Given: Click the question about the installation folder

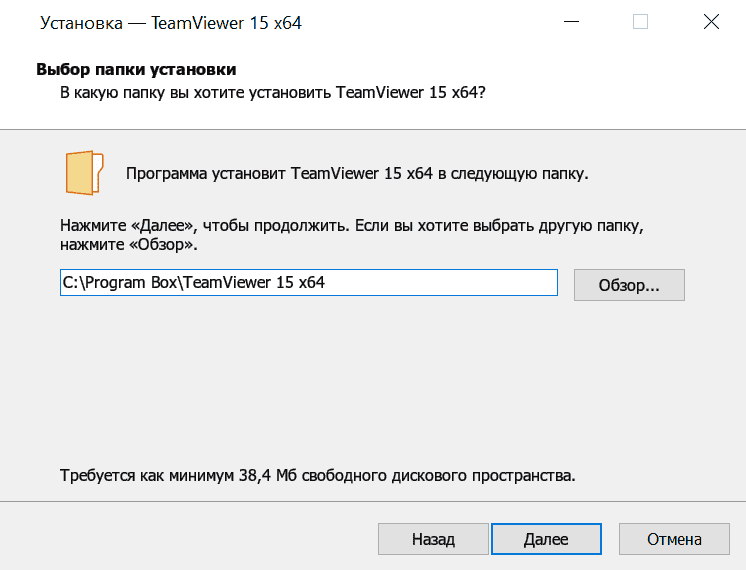Looking at the screenshot, I should [273, 92].
